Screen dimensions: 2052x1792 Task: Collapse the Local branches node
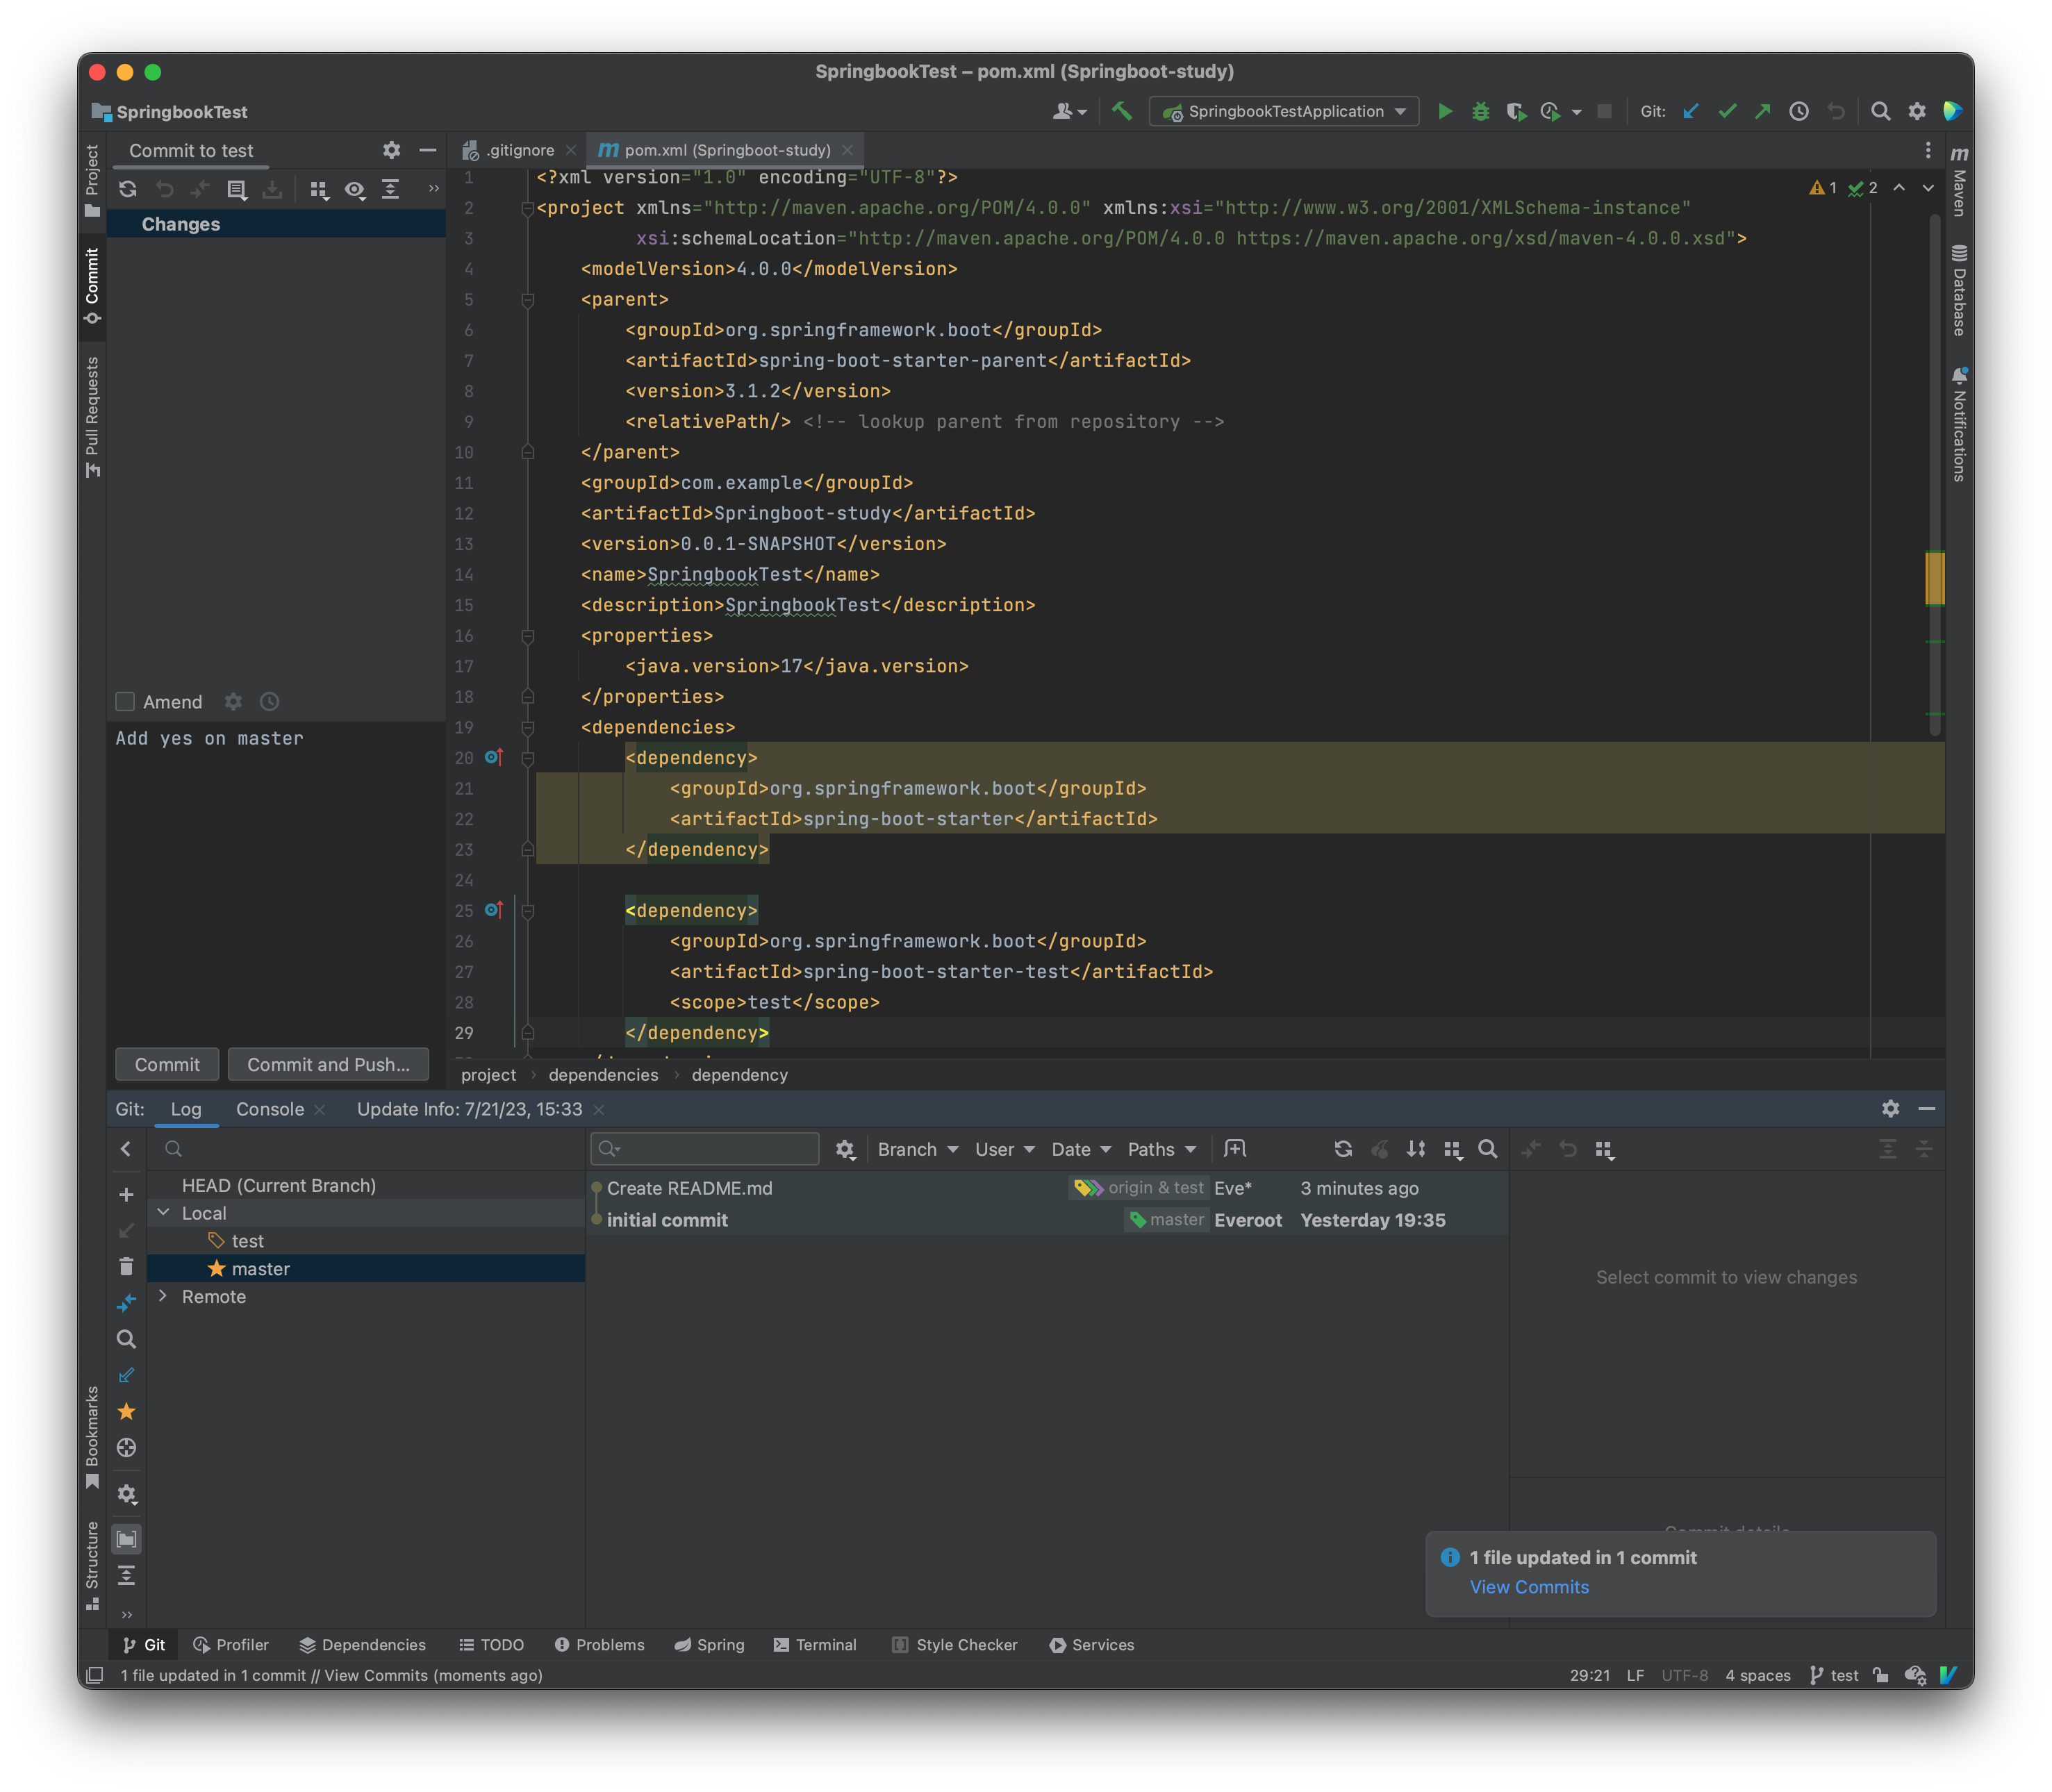(x=163, y=1212)
